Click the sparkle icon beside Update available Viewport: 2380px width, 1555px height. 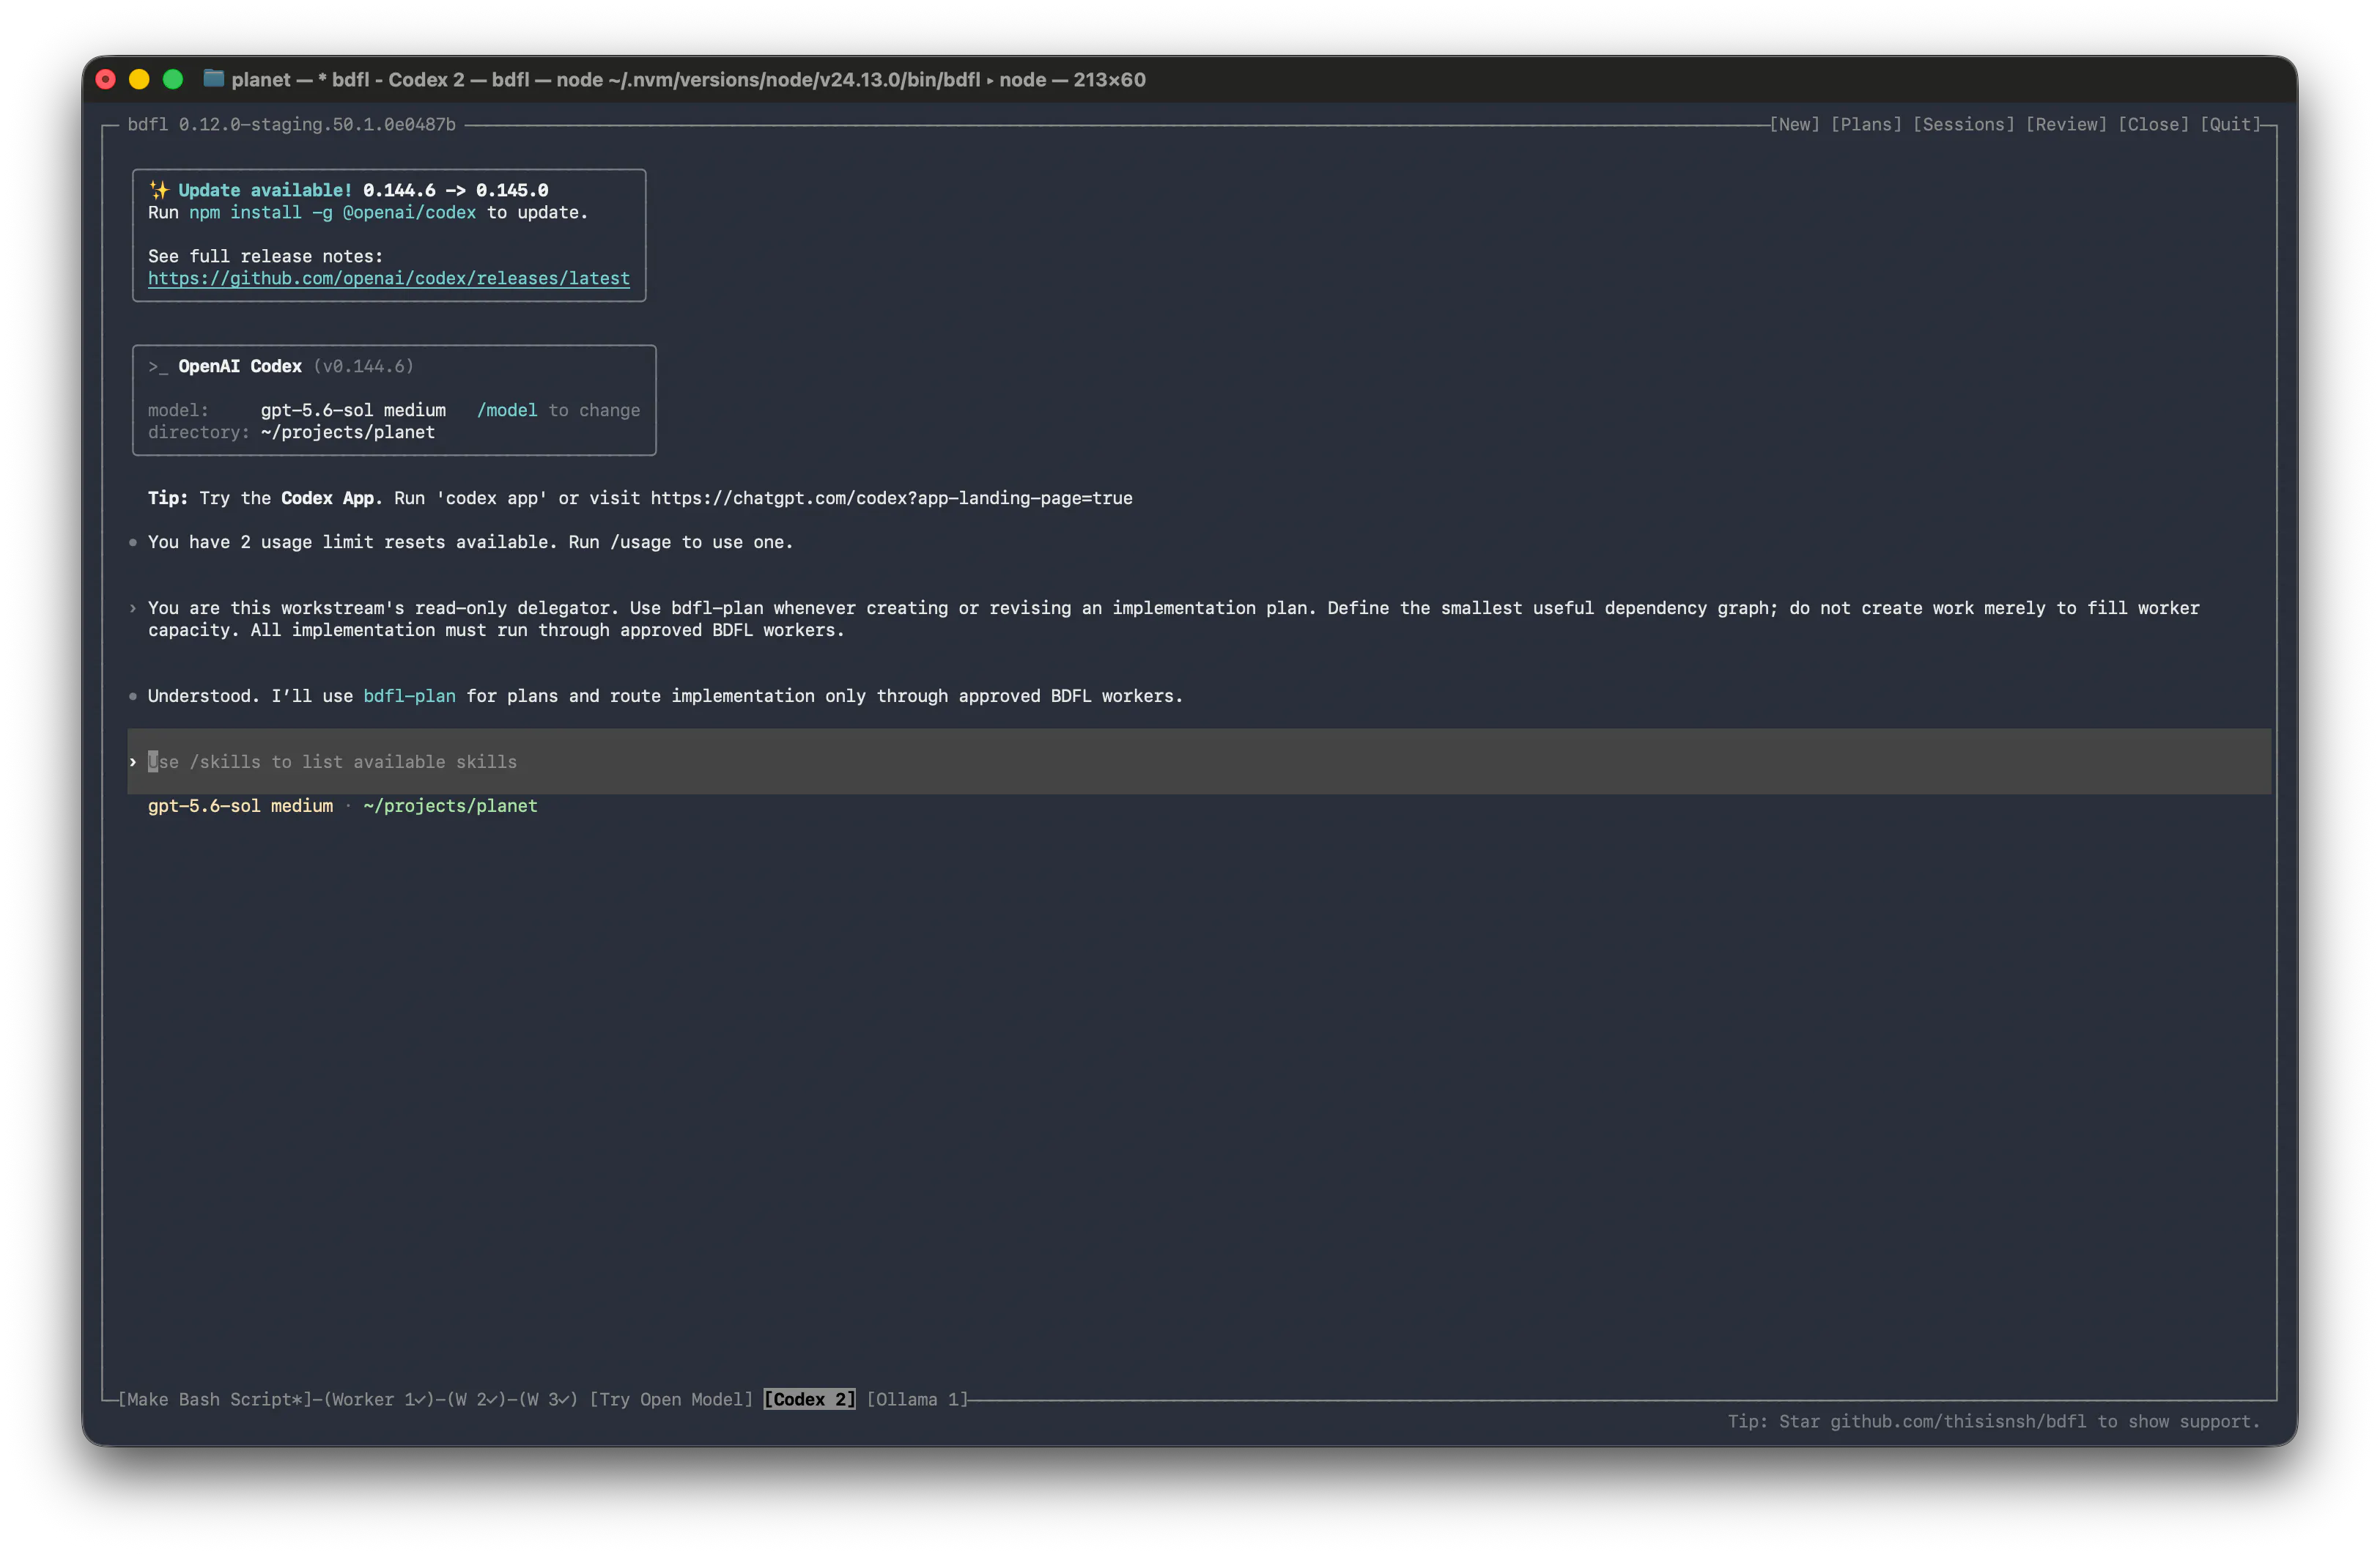point(159,190)
